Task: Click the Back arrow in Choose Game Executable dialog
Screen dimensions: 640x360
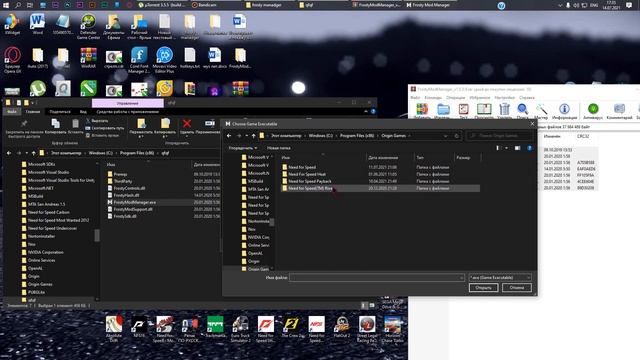Action: click(229, 136)
